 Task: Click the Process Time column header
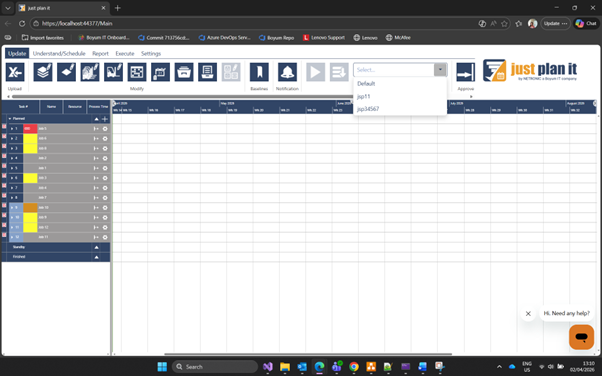[98, 107]
